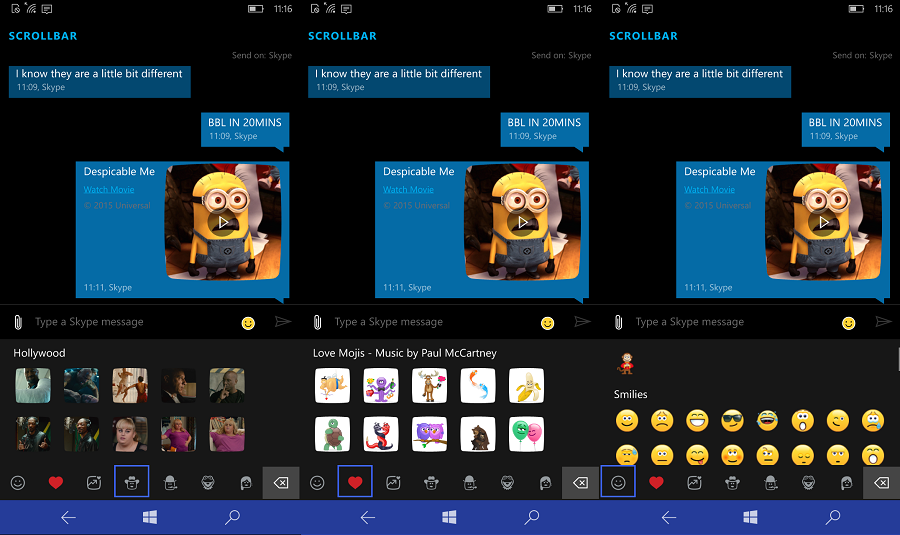Viewport: 900px width, 535px height.
Task: Open Watch Movie link on Smilies screen
Action: pos(709,189)
